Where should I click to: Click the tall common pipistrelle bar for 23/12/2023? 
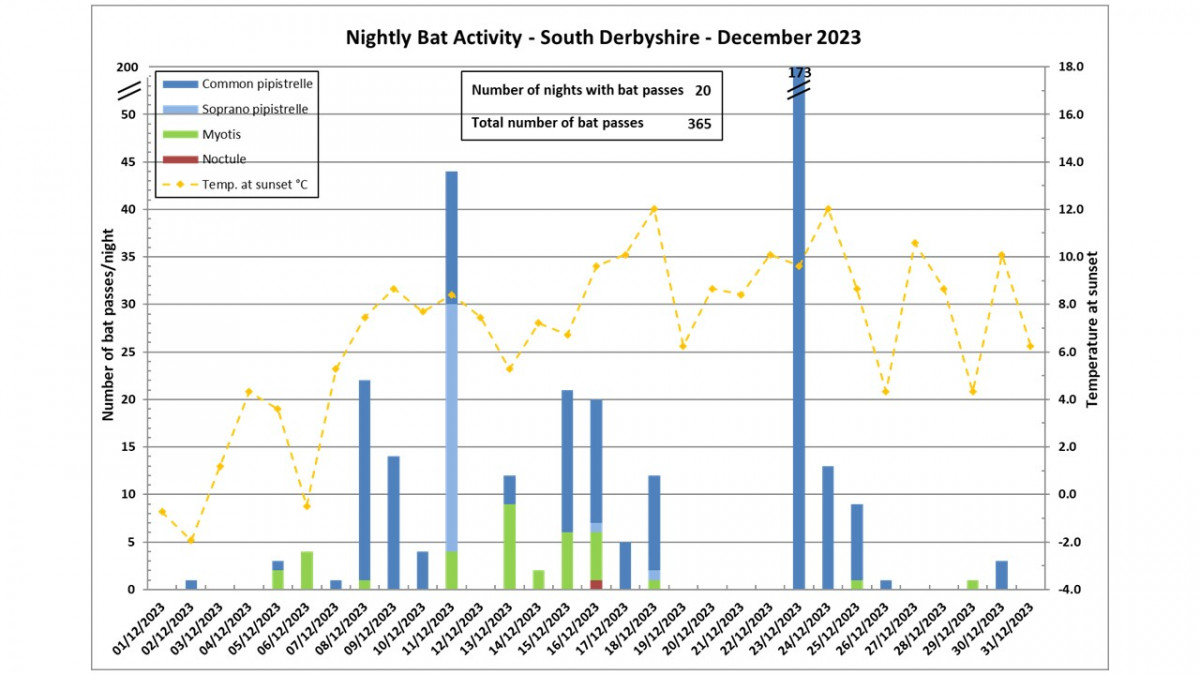click(798, 330)
